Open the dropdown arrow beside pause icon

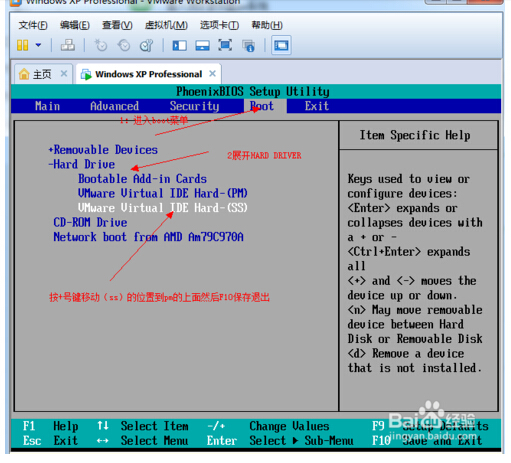(x=38, y=45)
